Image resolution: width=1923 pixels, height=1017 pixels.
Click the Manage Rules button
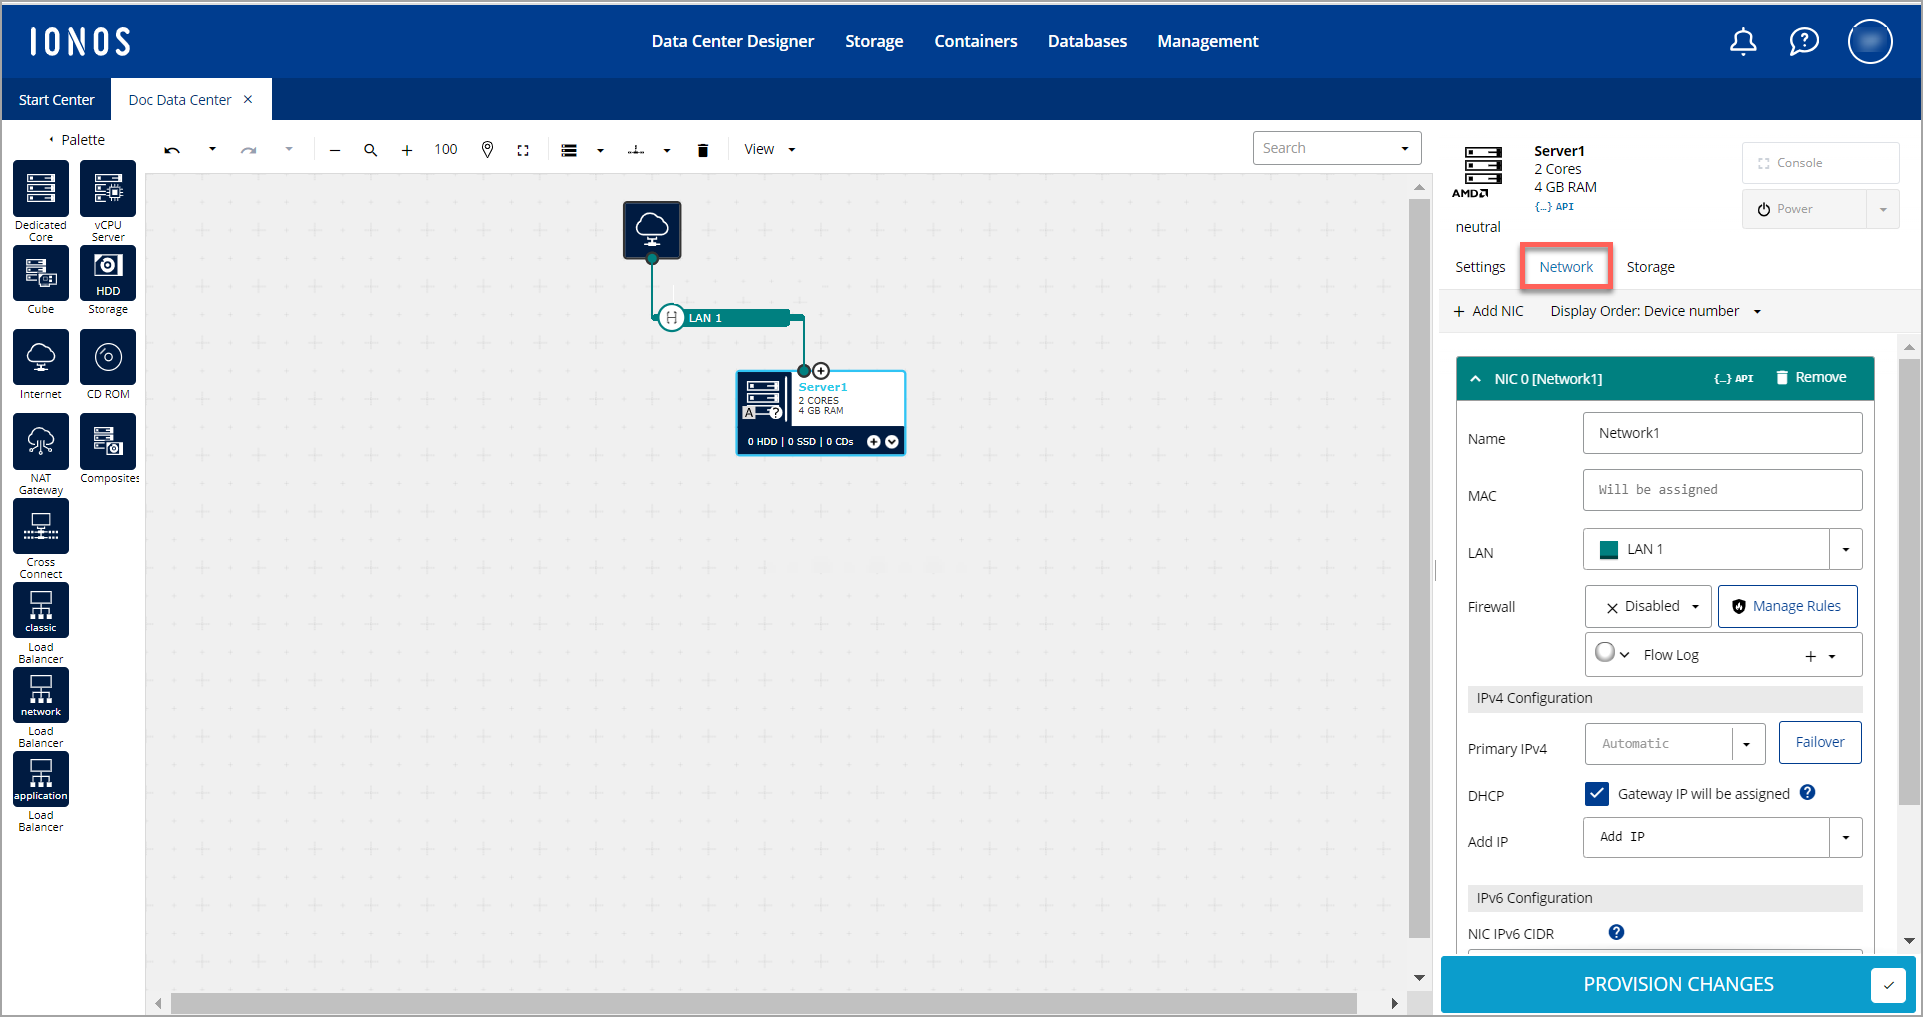click(x=1787, y=607)
